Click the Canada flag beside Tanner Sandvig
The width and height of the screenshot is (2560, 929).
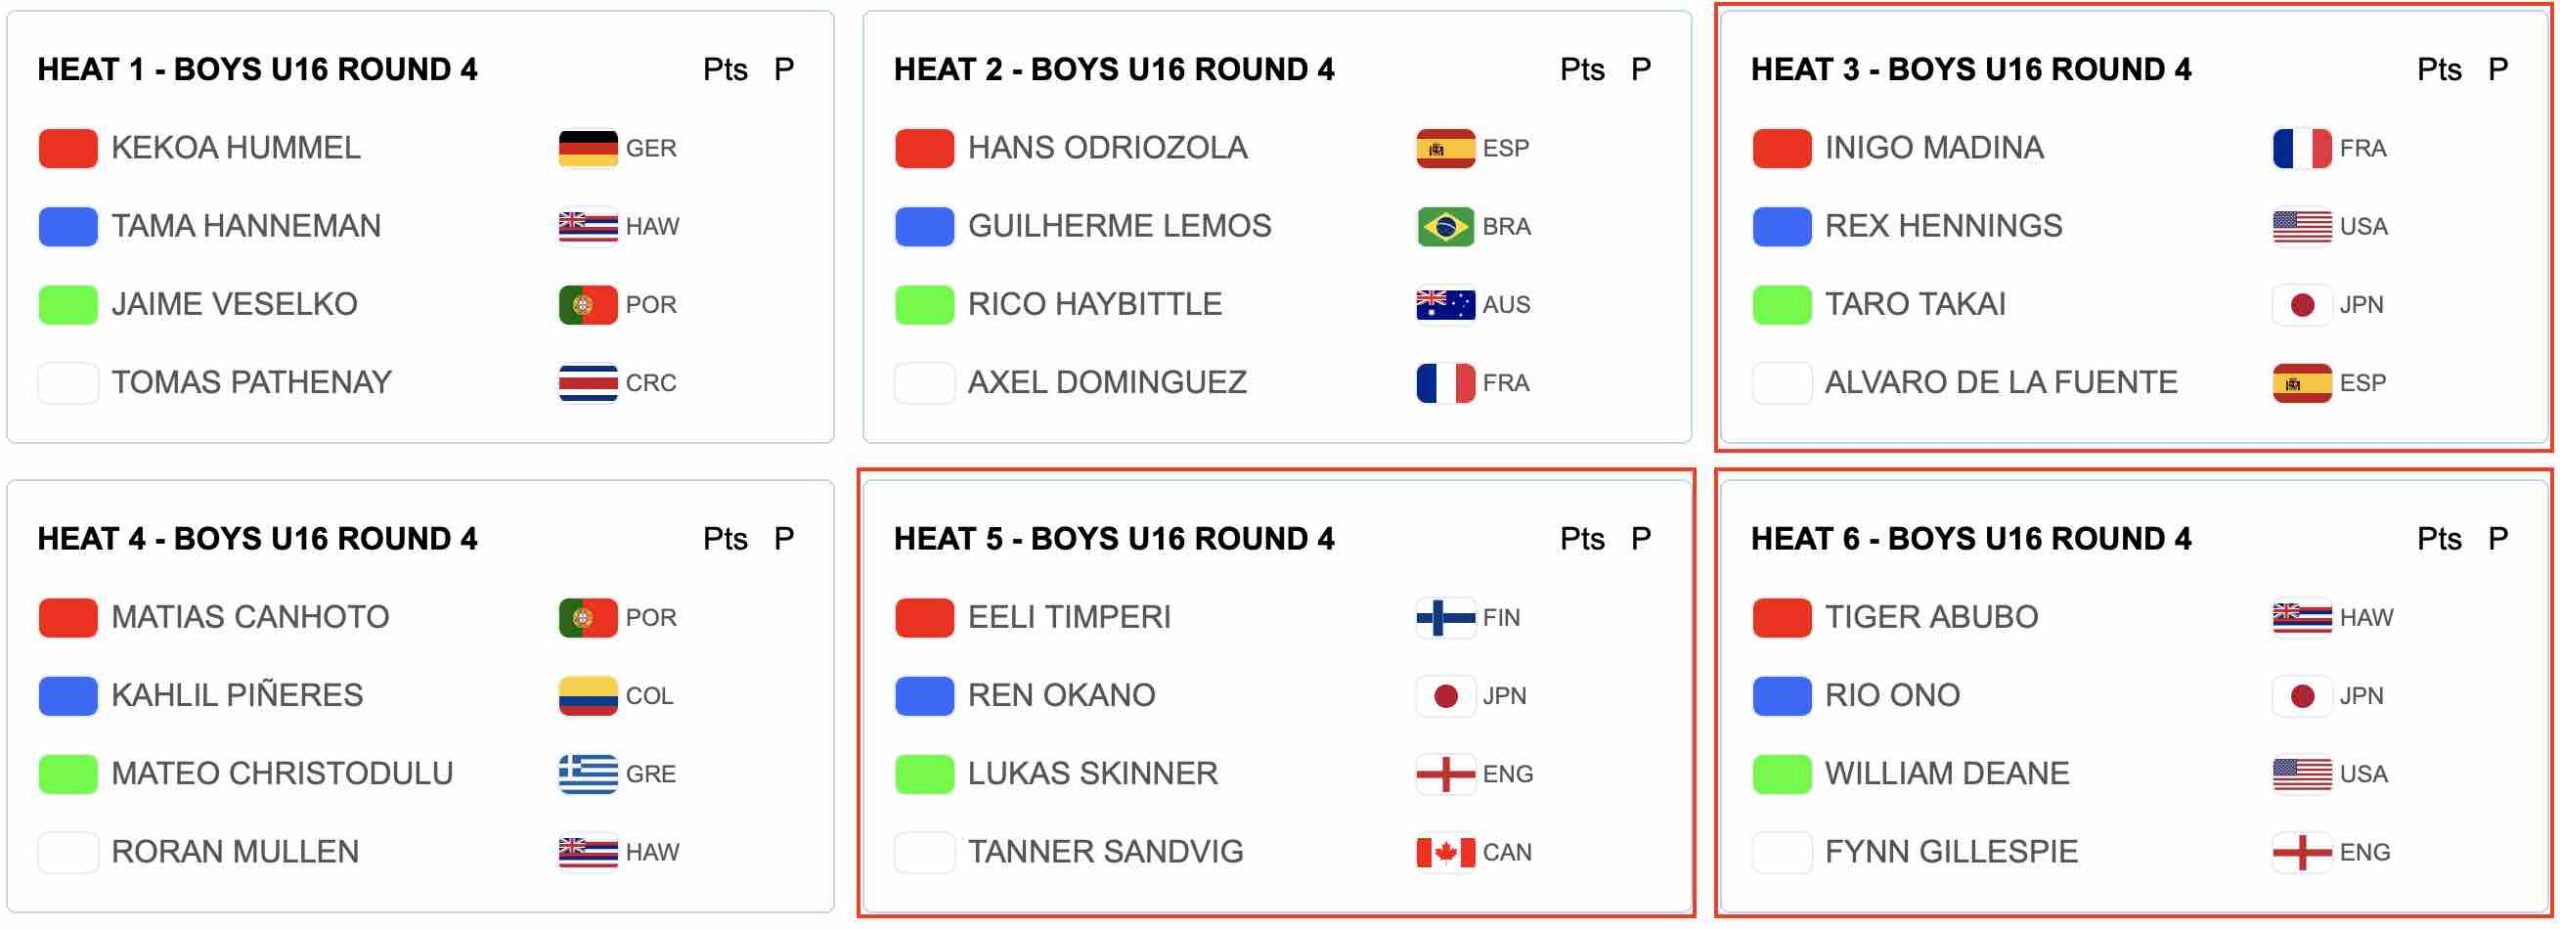pyautogui.click(x=1444, y=851)
